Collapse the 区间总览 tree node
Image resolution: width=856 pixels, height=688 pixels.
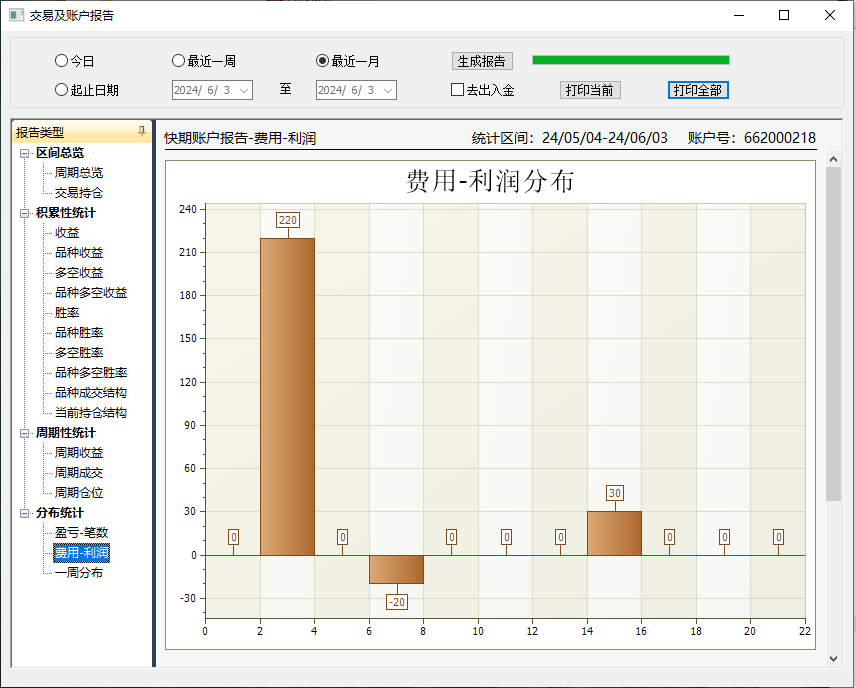[x=25, y=153]
